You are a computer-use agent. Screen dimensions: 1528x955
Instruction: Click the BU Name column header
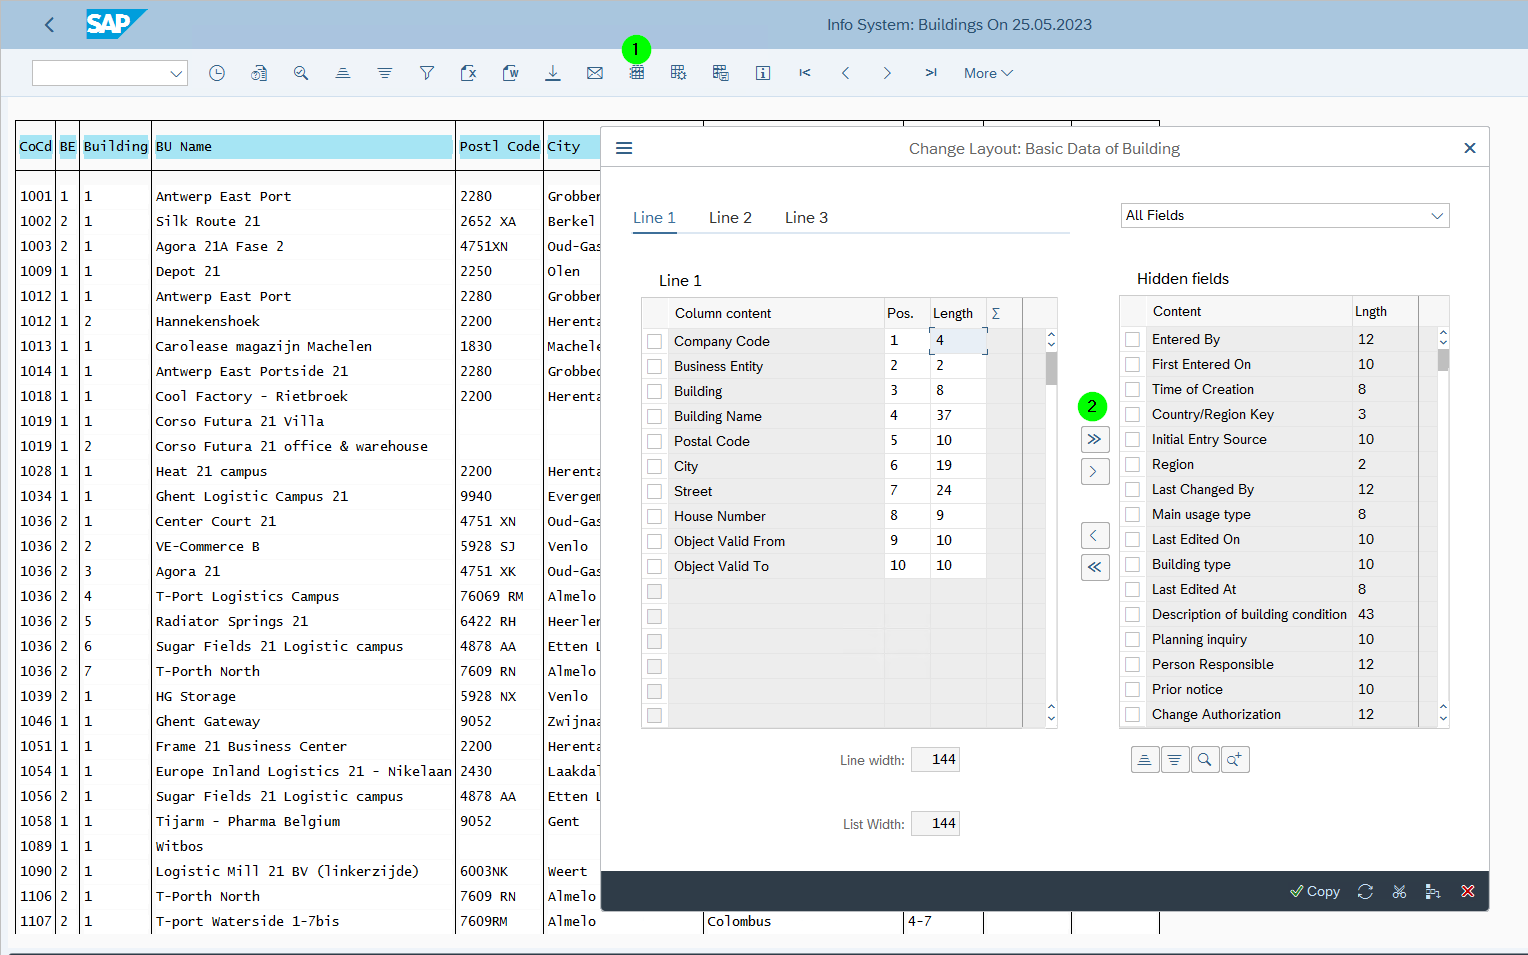(303, 146)
